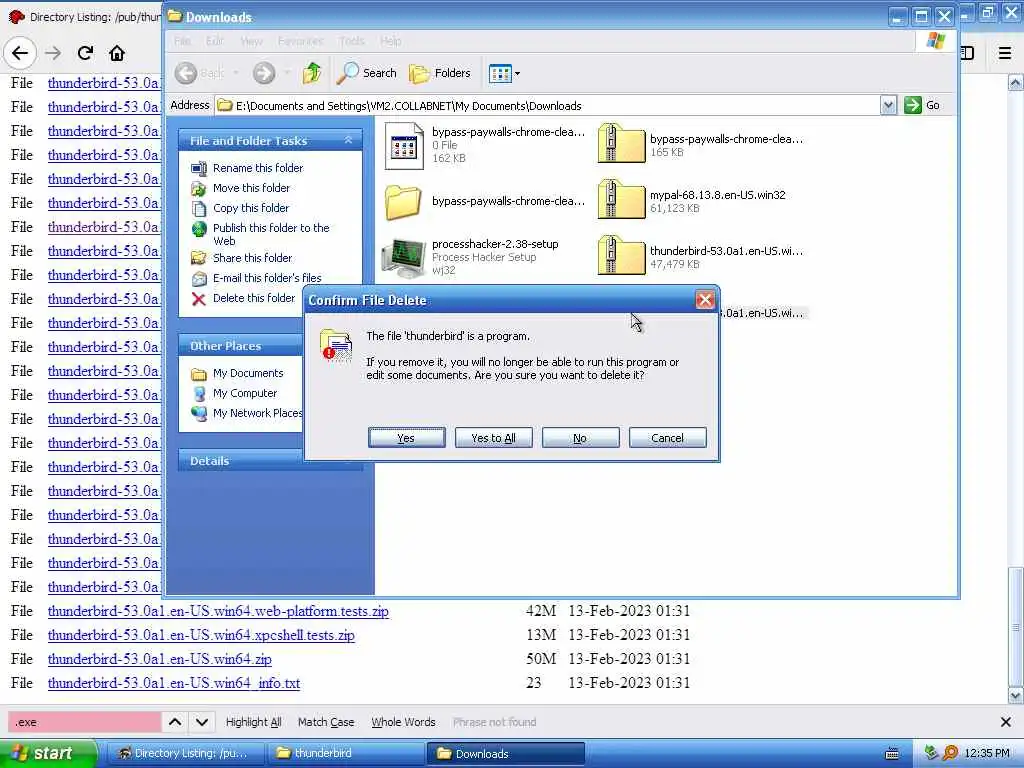Click Delete this folder task
The image size is (1024, 768).
[254, 298]
